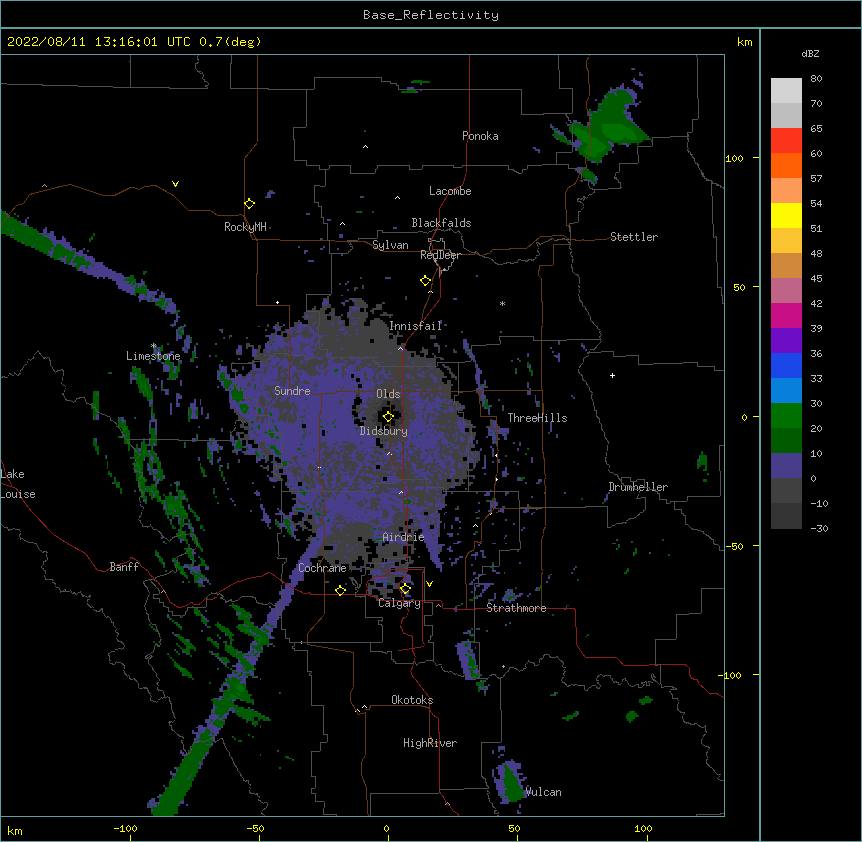Viewport: 862px width, 842px height.
Task: Pick the yellow diamond marker below Cochrane label
Action: click(x=340, y=590)
